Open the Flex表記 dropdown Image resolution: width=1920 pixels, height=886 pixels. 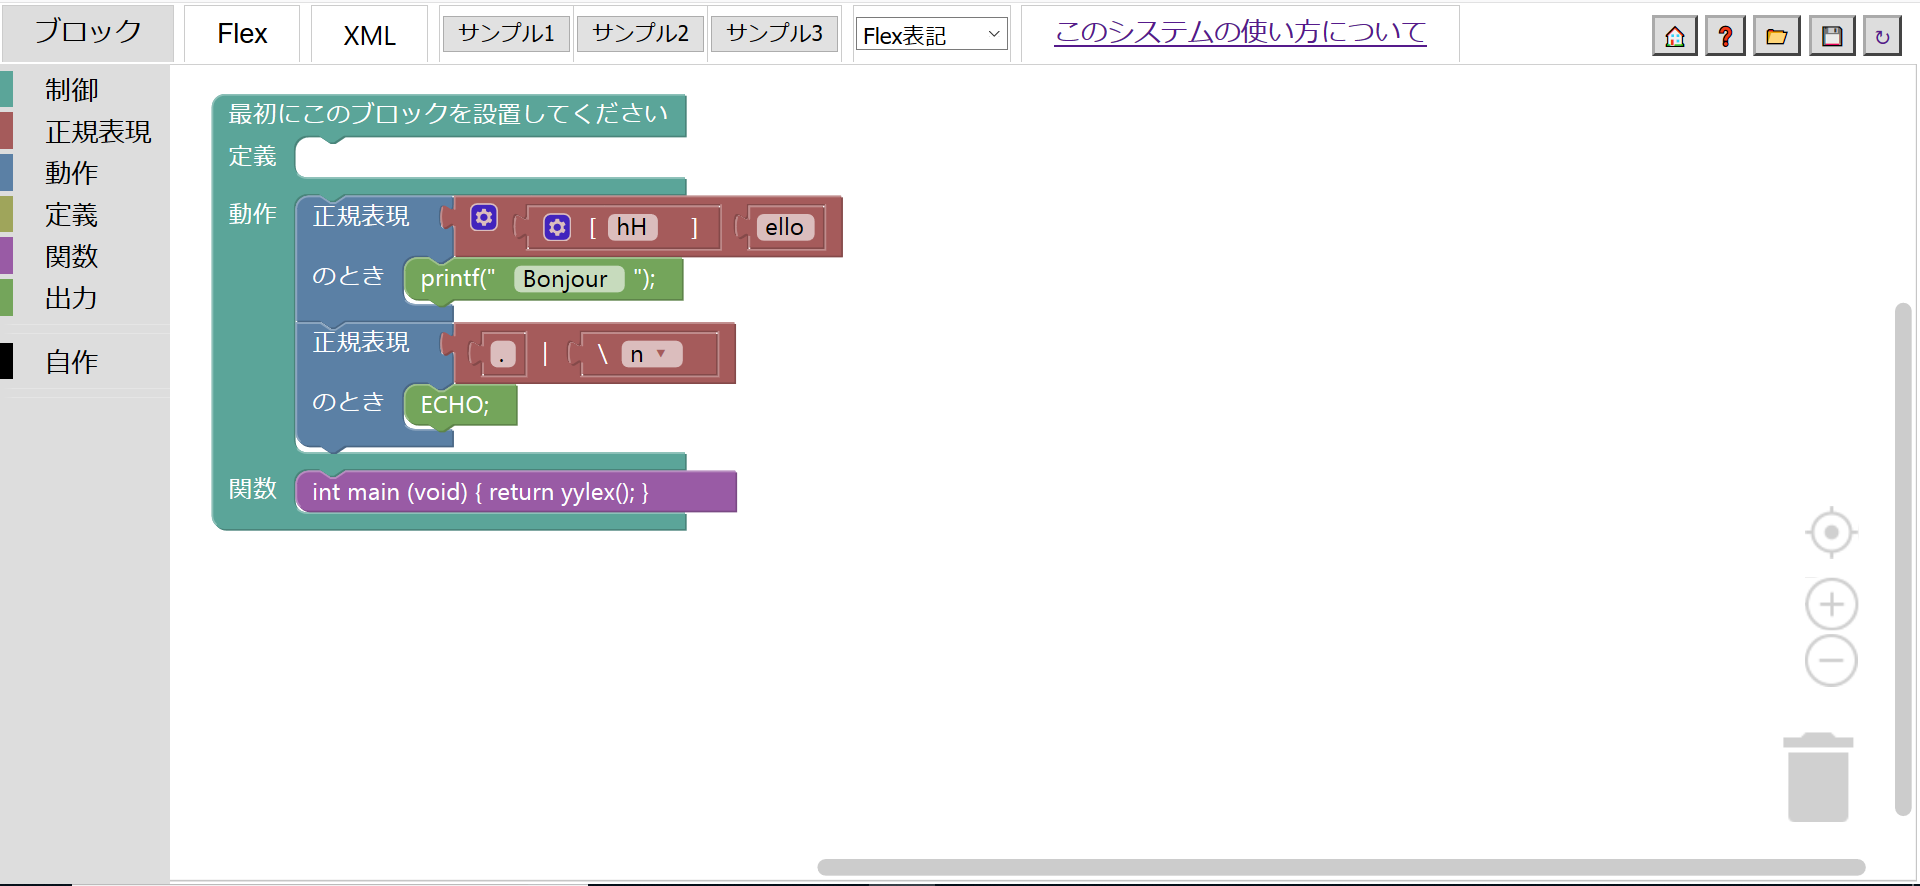(x=931, y=35)
